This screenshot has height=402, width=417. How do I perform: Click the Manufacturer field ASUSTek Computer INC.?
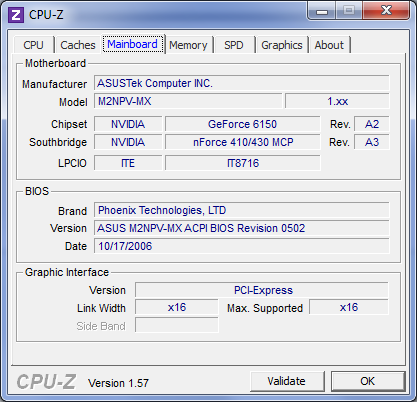click(x=241, y=83)
